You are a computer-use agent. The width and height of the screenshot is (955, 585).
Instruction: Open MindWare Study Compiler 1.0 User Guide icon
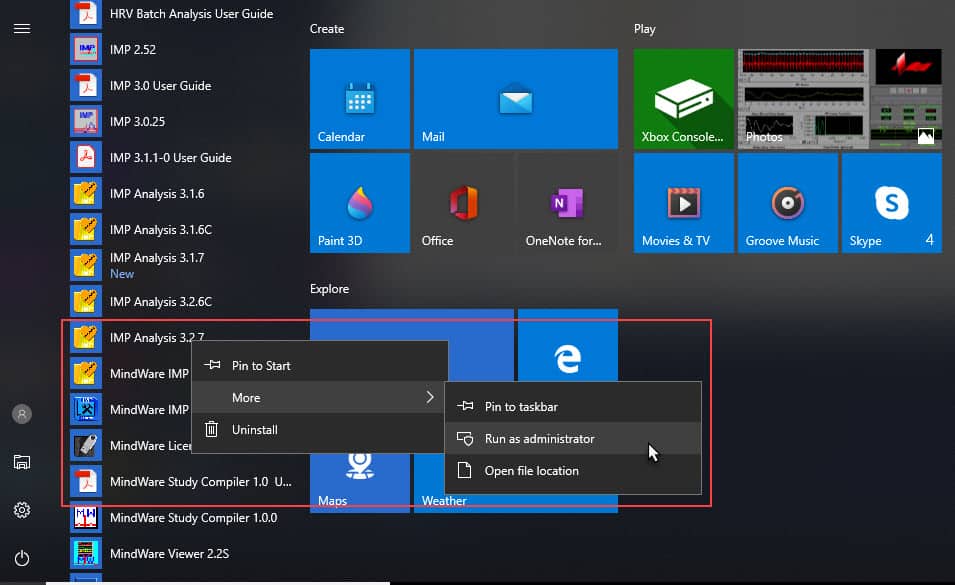pos(86,482)
